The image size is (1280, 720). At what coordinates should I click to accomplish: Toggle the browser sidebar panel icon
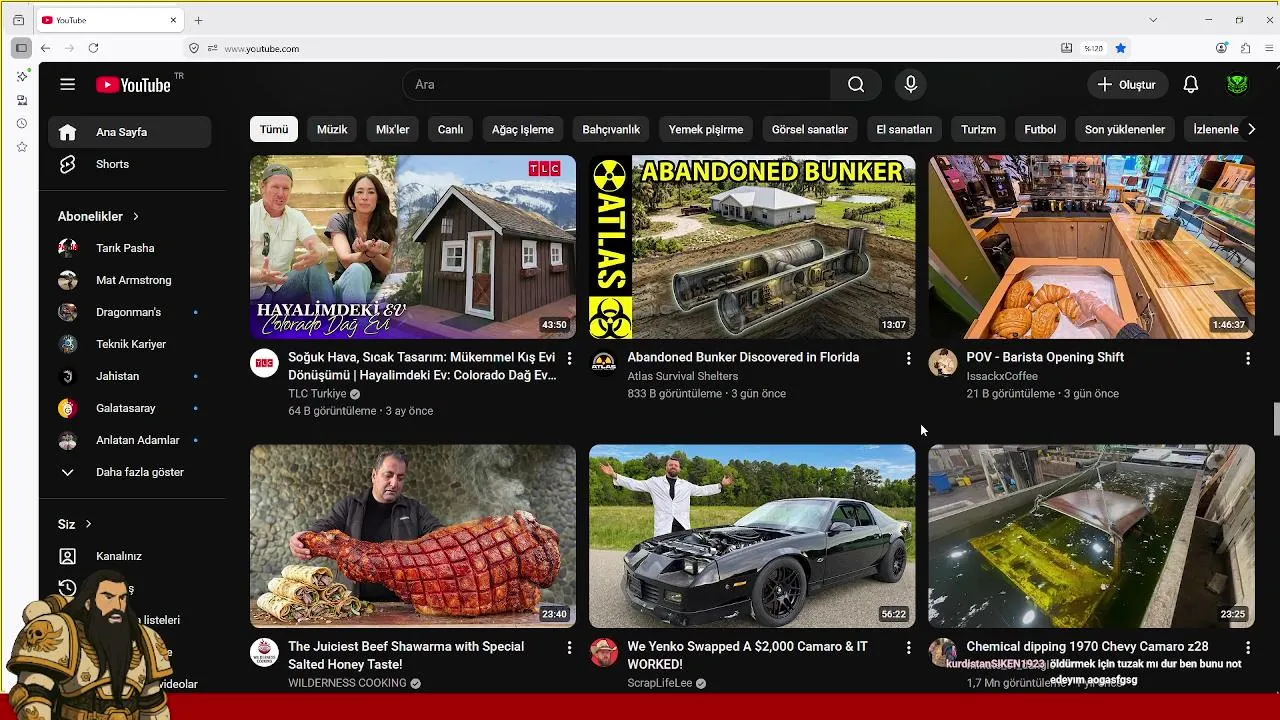click(21, 48)
